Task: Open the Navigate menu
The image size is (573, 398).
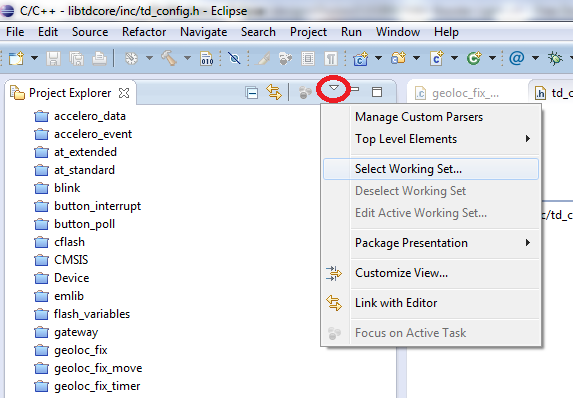Action: (204, 32)
